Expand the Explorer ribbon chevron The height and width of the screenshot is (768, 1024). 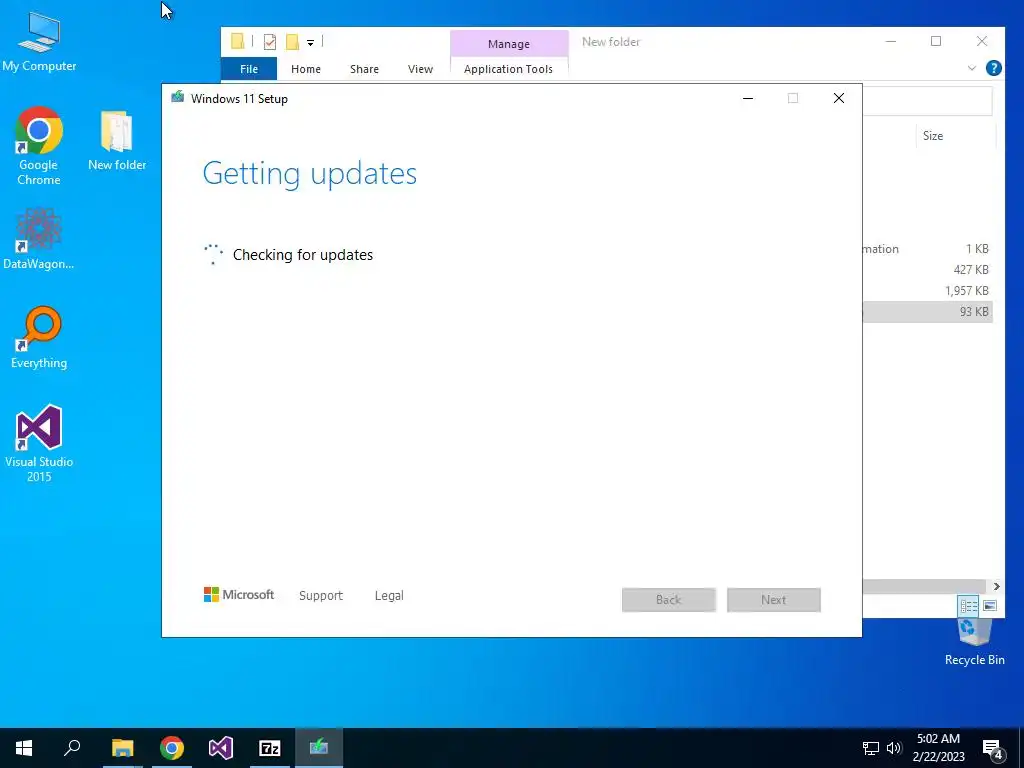tap(971, 68)
